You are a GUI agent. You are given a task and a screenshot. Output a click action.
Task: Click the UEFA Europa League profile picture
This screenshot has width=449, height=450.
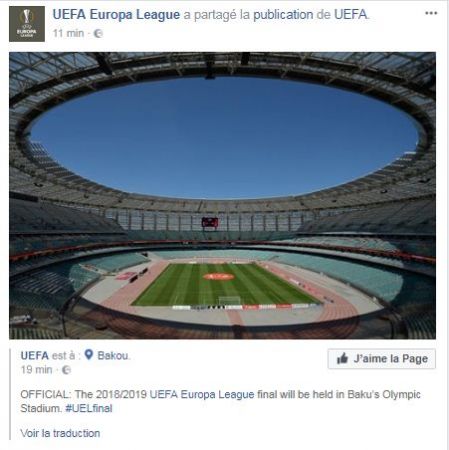point(27,24)
